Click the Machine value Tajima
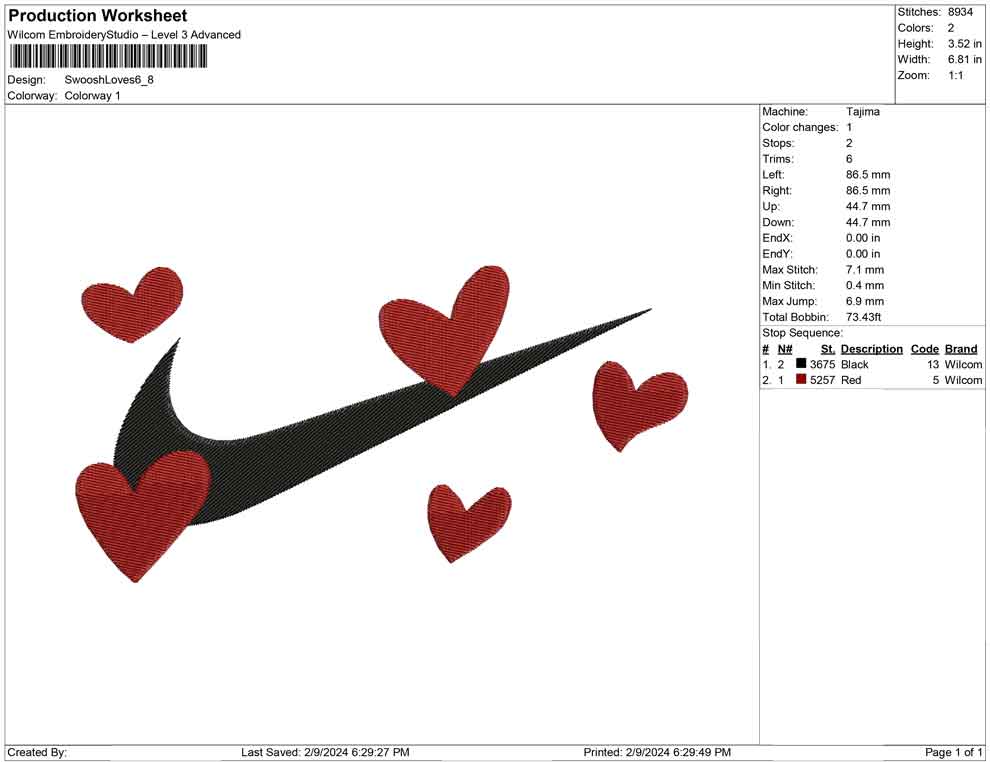Viewport: 990px width, 762px height. point(862,111)
